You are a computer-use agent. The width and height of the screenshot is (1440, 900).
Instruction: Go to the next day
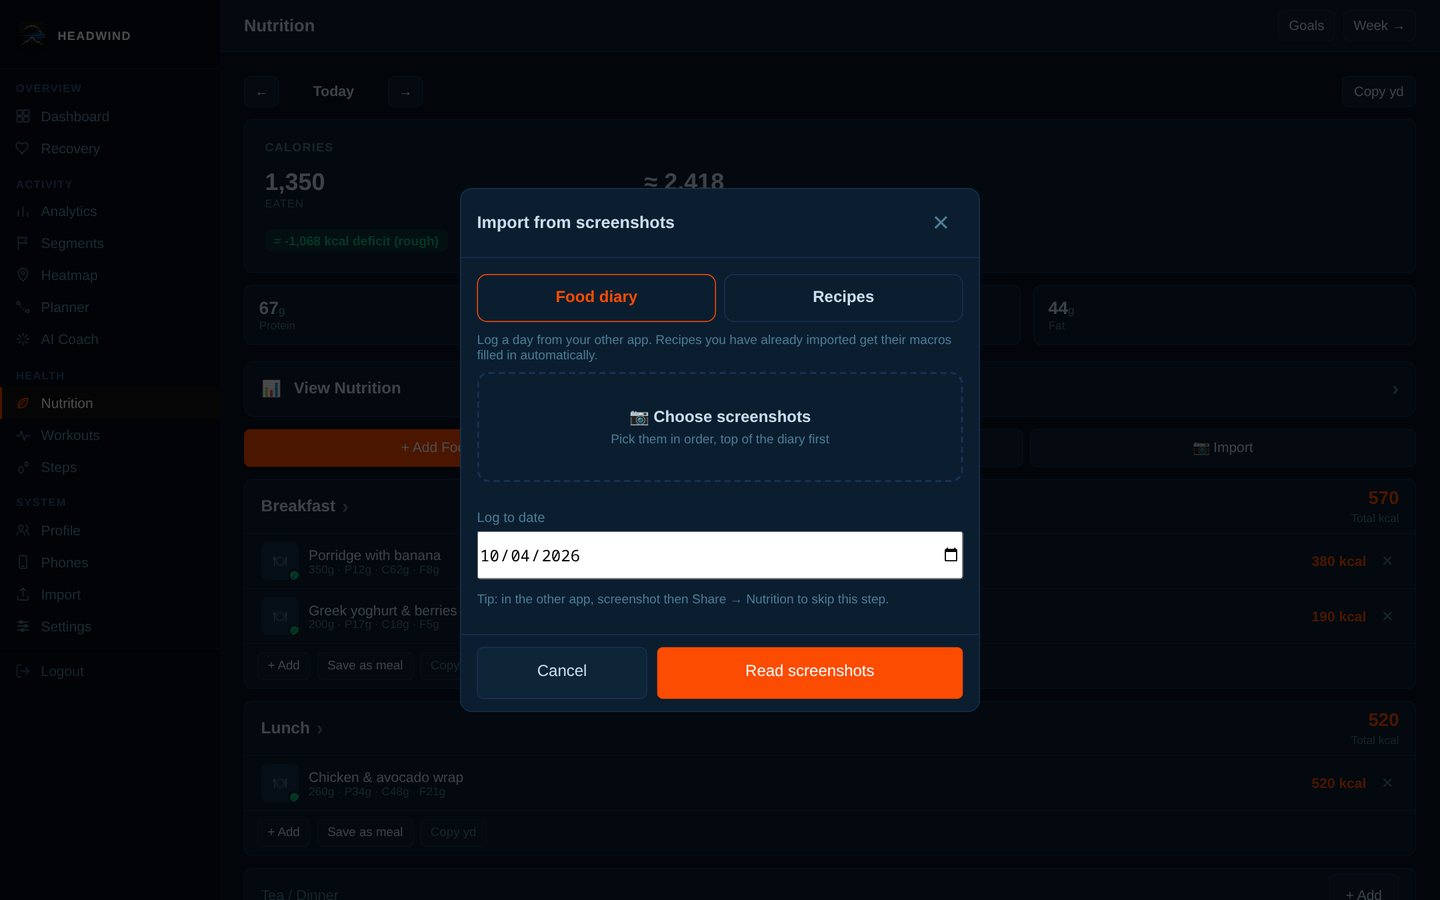(405, 92)
